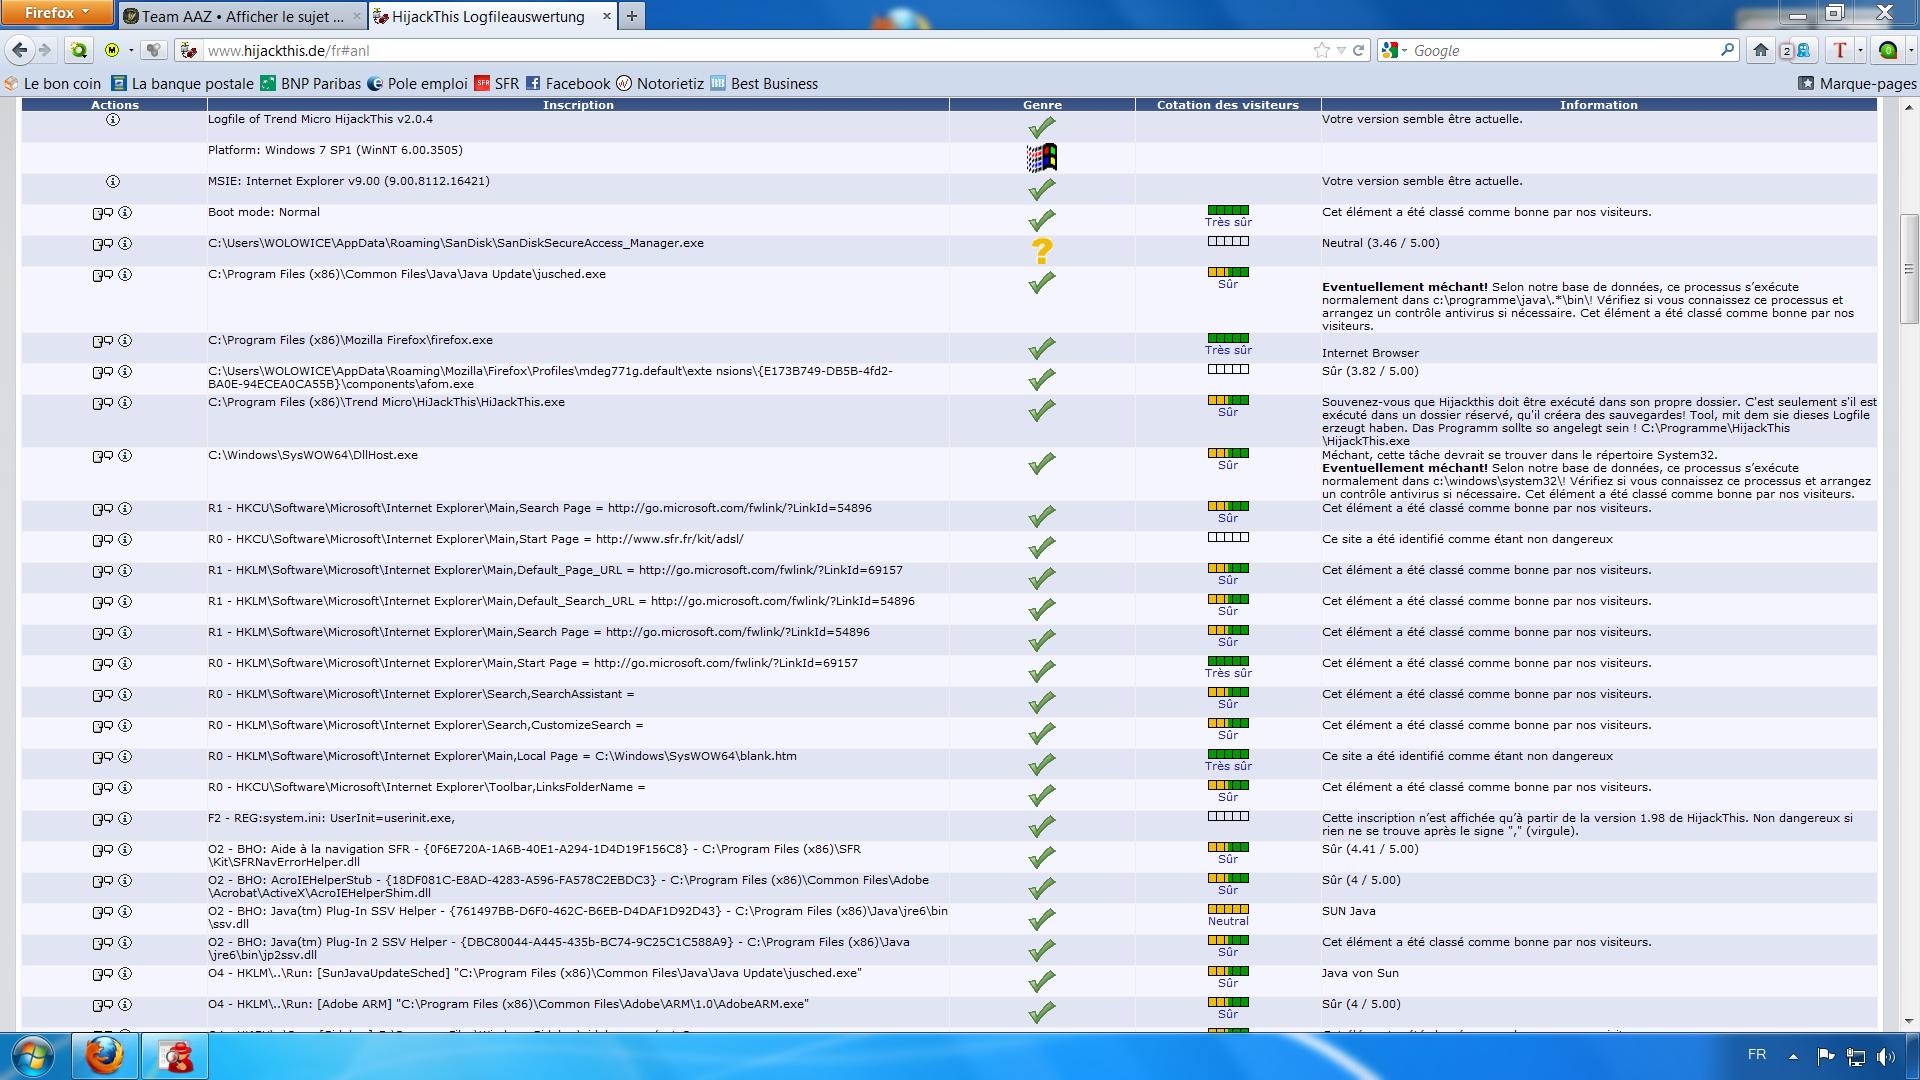The height and width of the screenshot is (1080, 1920).
Task: Click the HijackThis program taskbar icon
Action: [176, 1056]
